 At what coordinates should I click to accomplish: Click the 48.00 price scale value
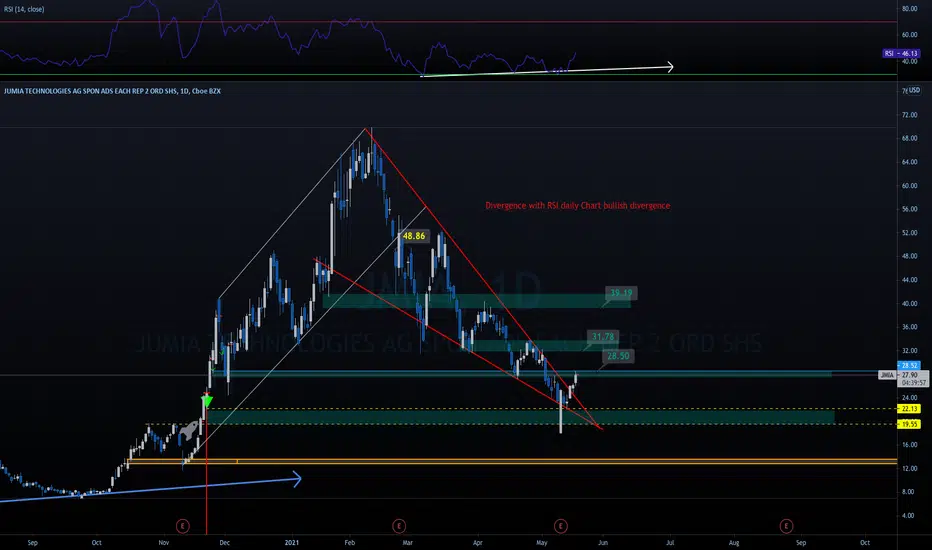pyautogui.click(x=909, y=256)
